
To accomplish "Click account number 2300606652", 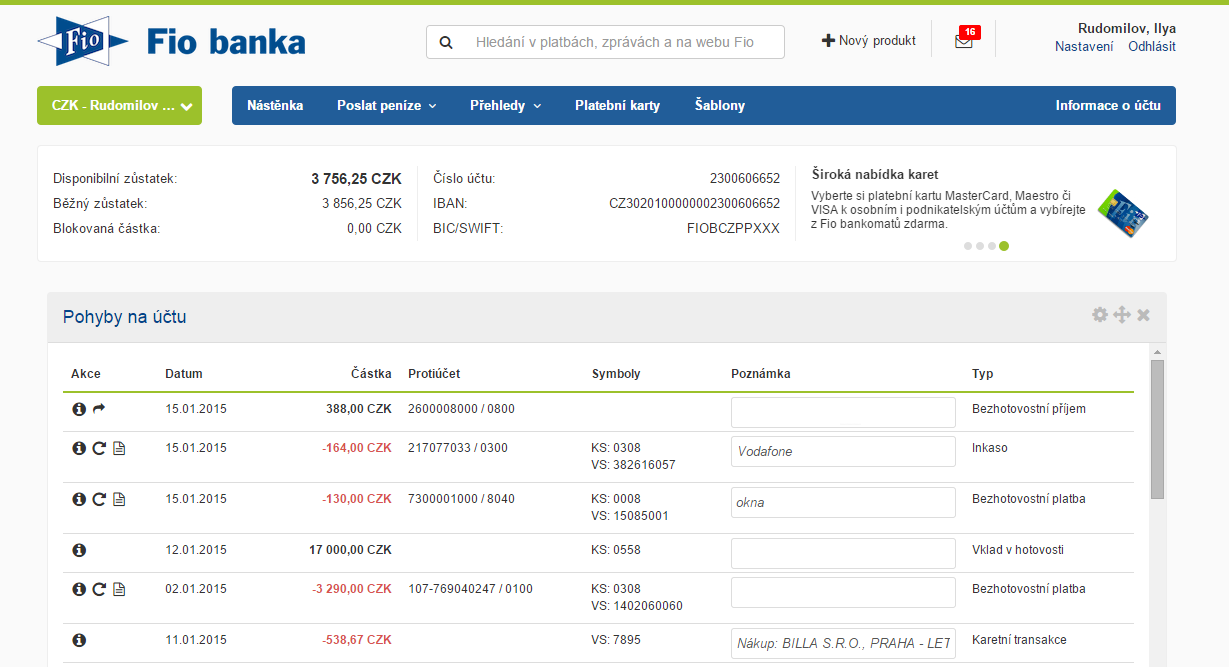I will pyautogui.click(x=745, y=178).
